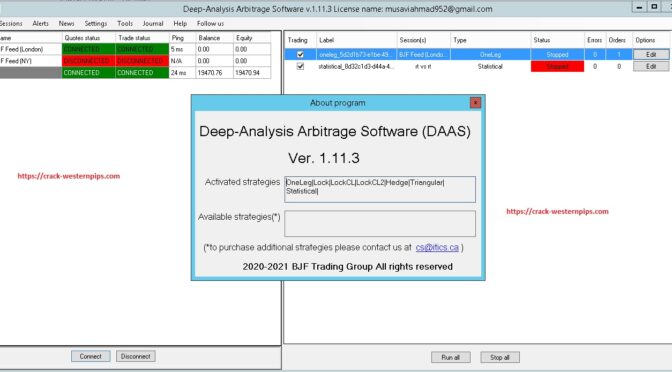Minimize the main application window
672x372 pixels.
click(x=639, y=7)
